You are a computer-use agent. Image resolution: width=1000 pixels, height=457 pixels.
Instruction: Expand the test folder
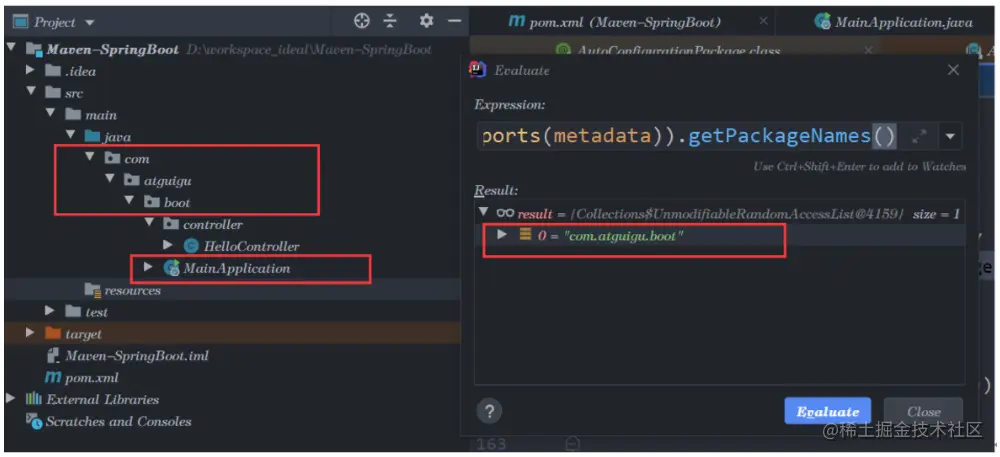click(50, 311)
